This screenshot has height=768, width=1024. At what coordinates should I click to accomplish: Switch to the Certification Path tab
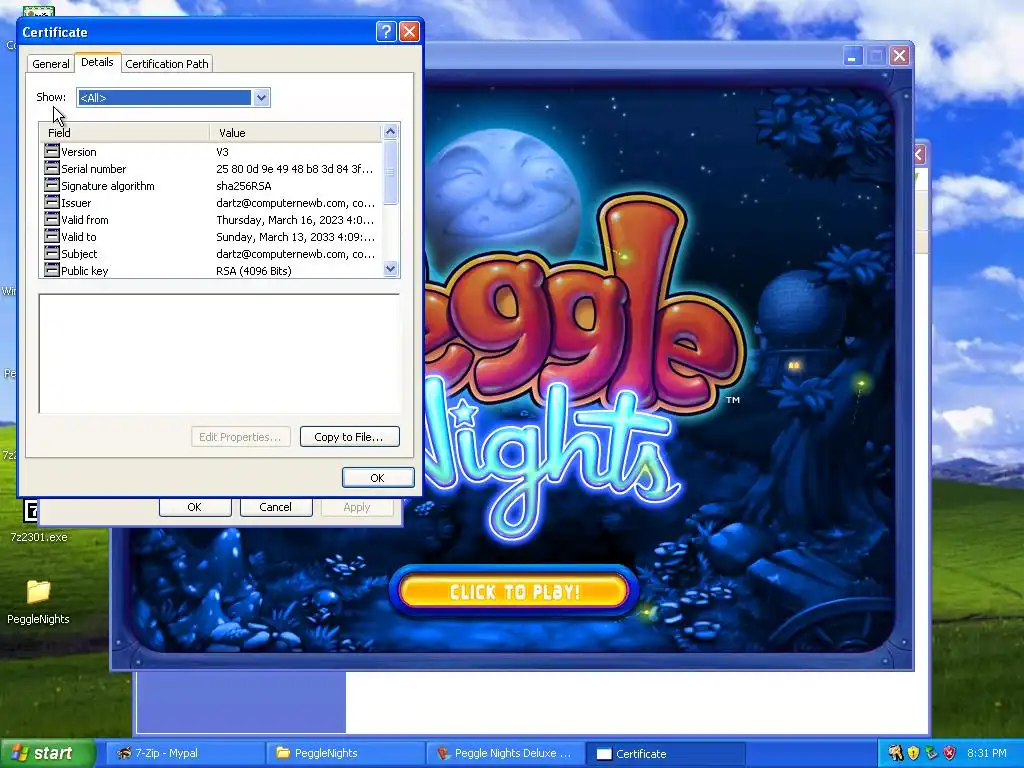[x=167, y=63]
